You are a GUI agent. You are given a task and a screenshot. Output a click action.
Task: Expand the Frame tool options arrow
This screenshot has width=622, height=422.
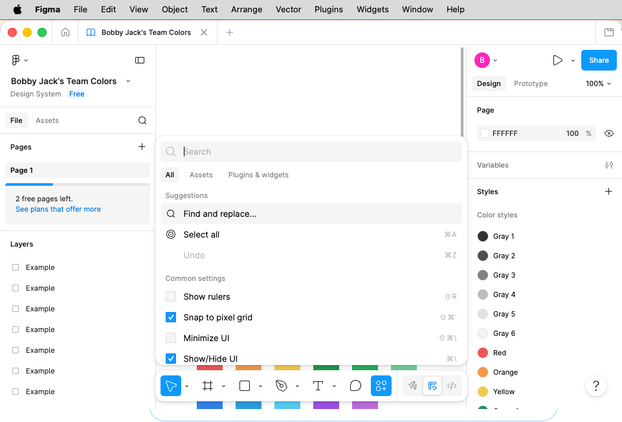pyautogui.click(x=223, y=386)
